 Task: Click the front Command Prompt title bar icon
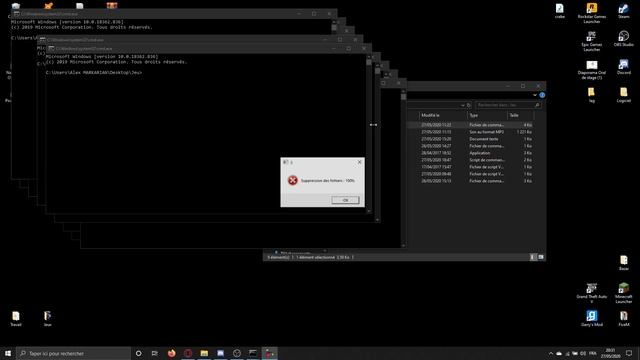(x=51, y=48)
